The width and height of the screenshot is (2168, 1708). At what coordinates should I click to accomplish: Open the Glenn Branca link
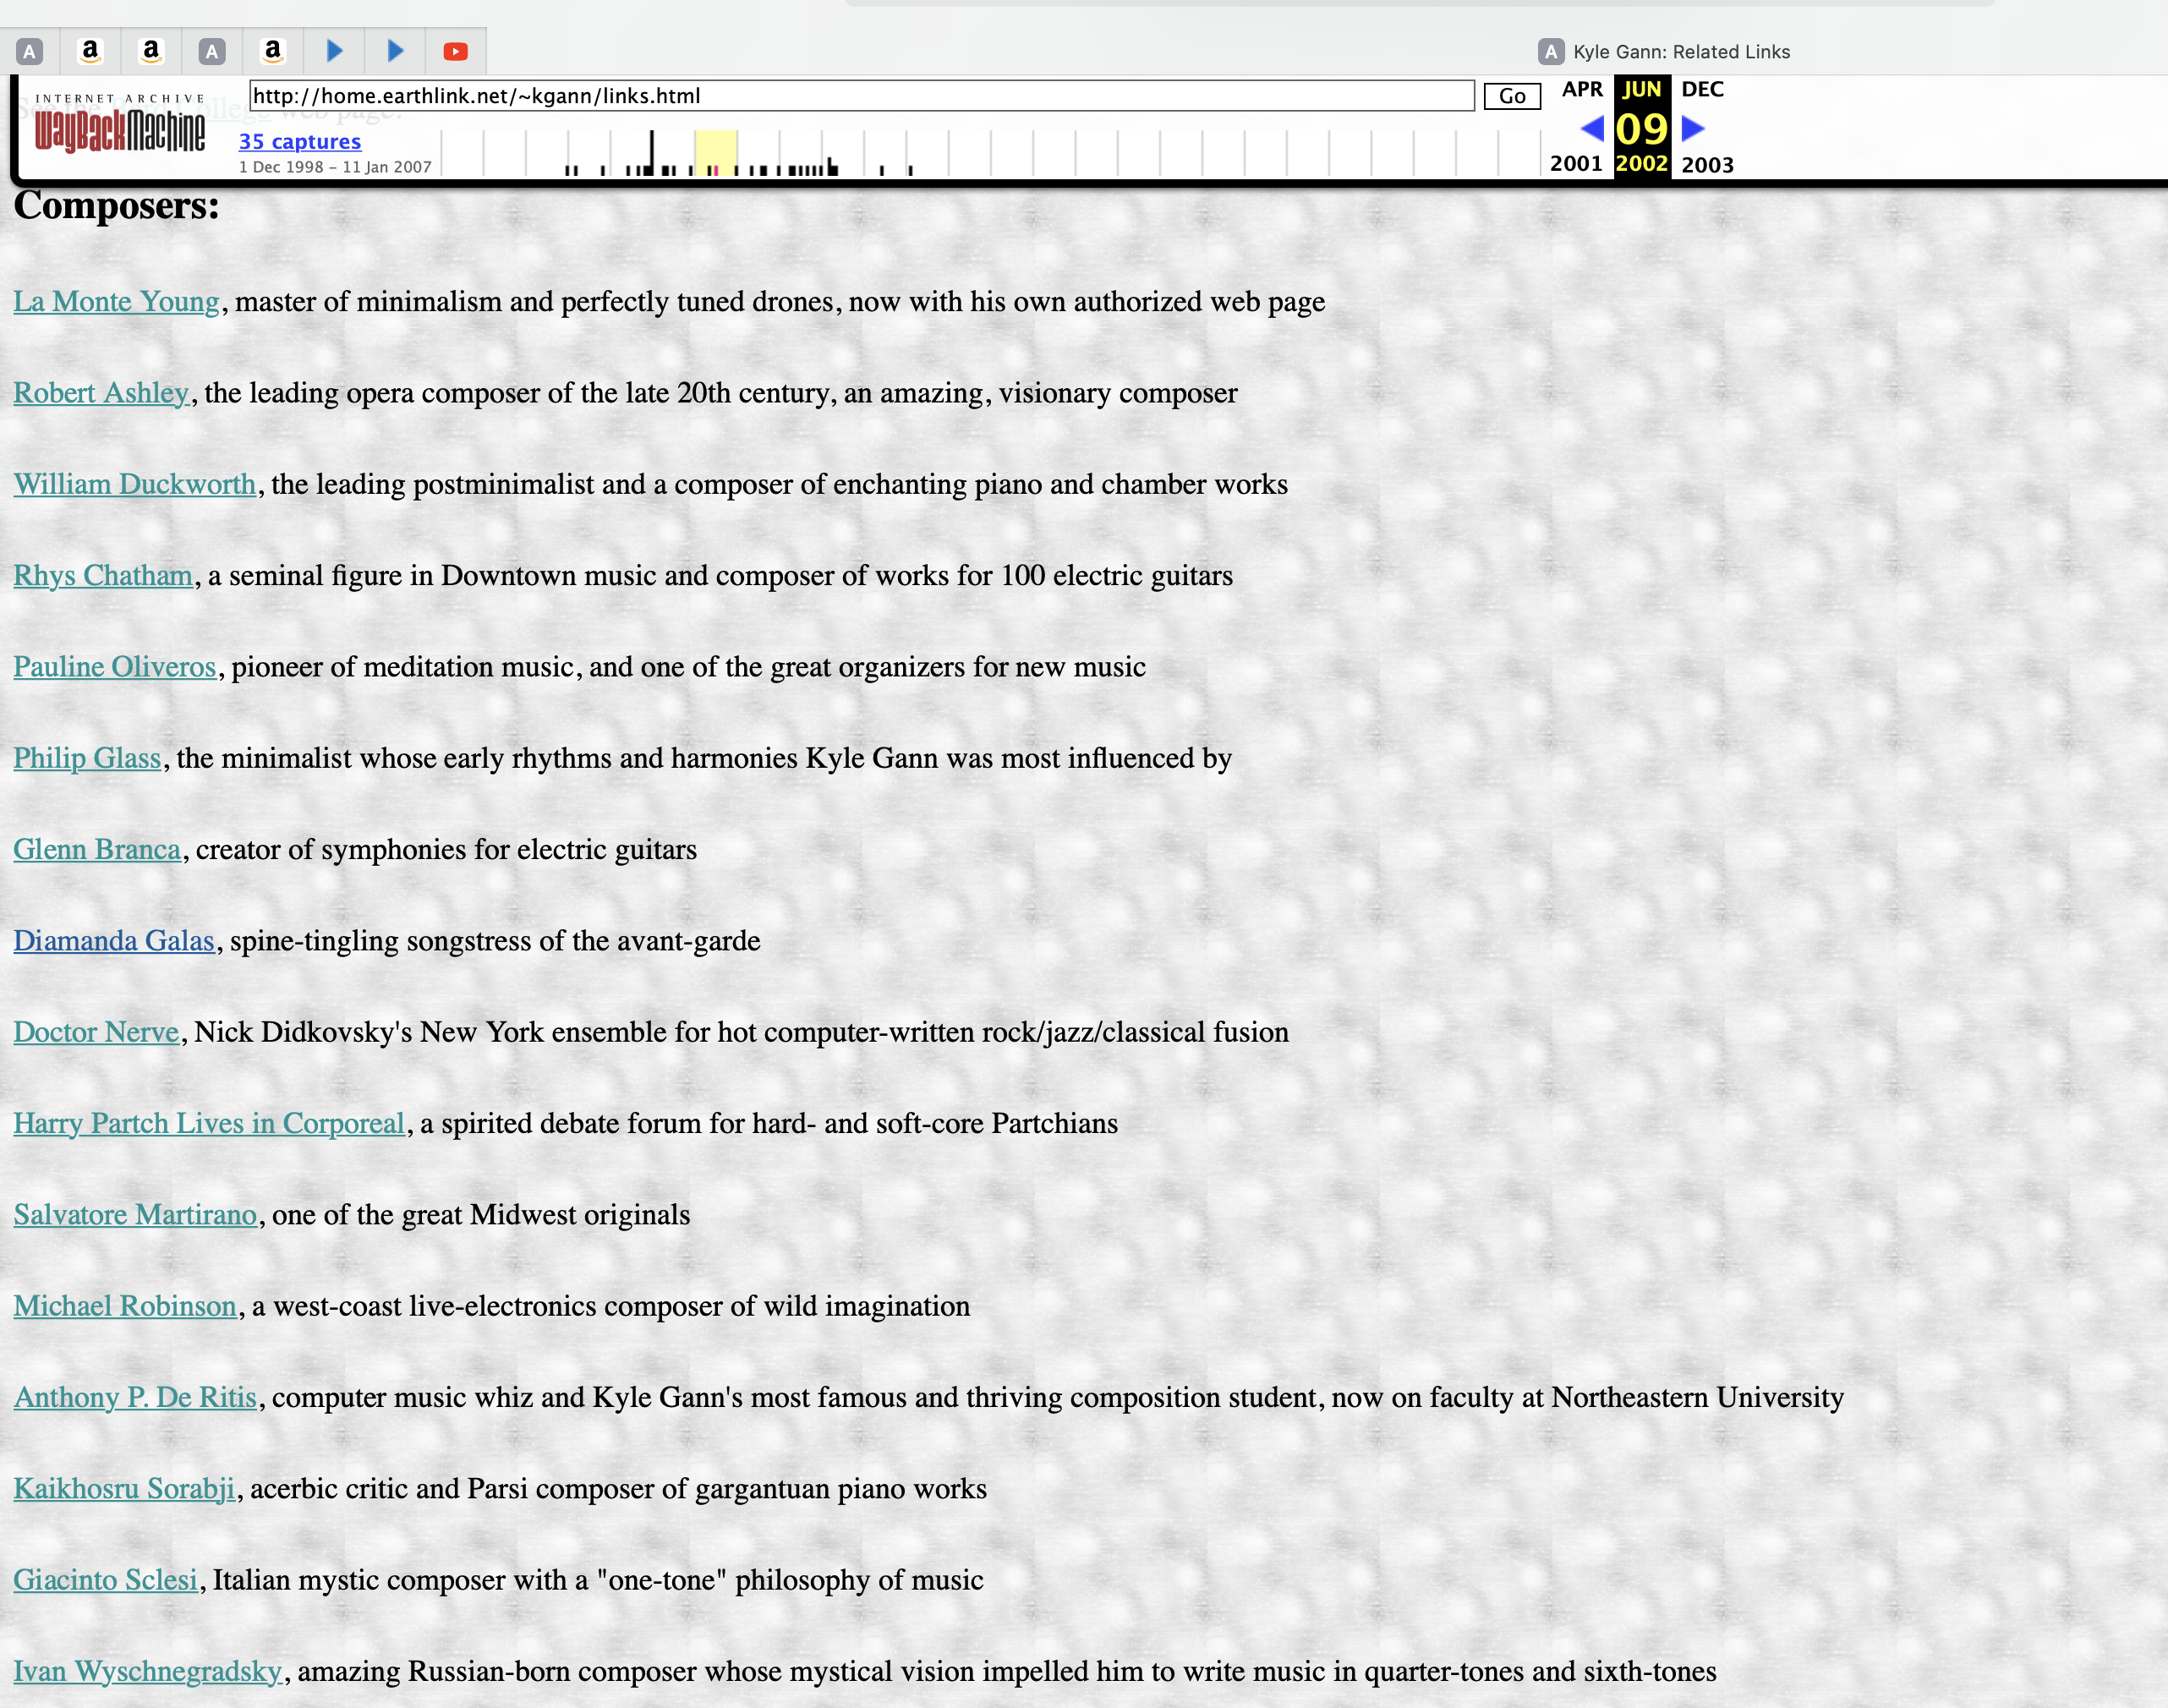[x=97, y=850]
